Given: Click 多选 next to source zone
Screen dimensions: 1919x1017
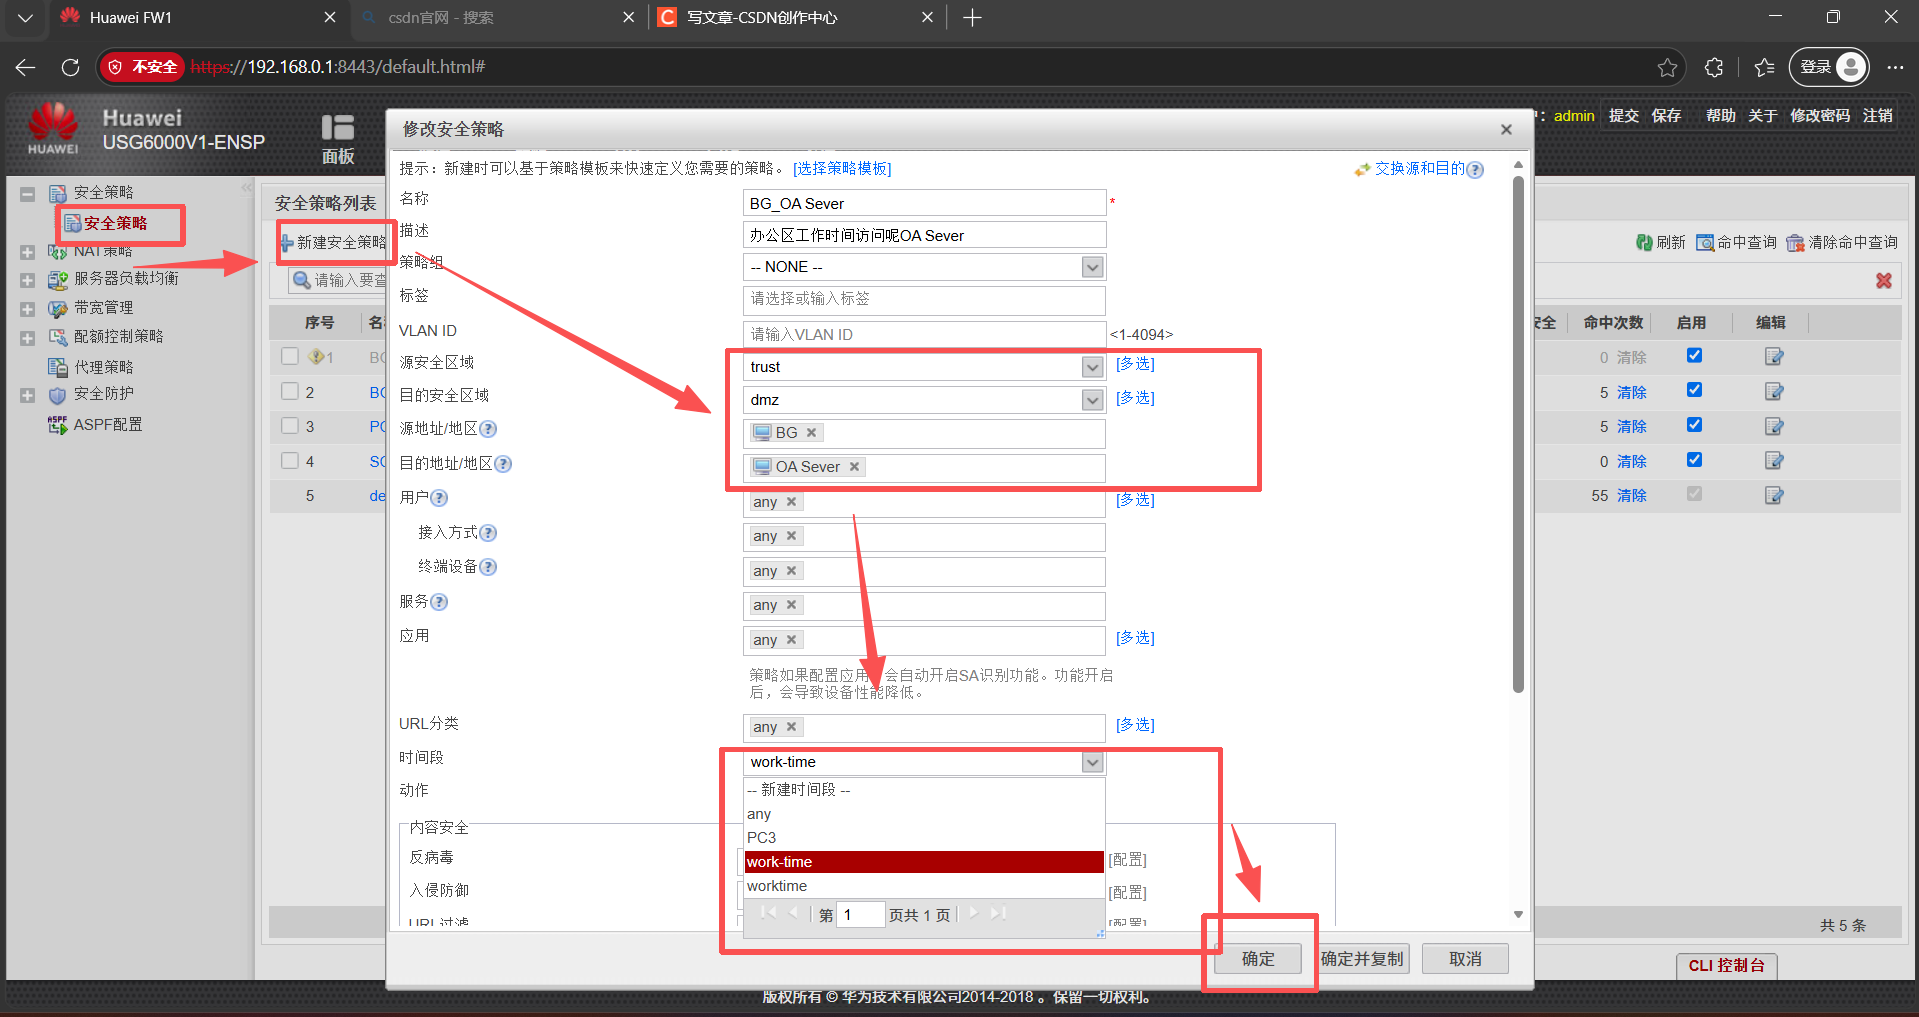Looking at the screenshot, I should tap(1135, 364).
